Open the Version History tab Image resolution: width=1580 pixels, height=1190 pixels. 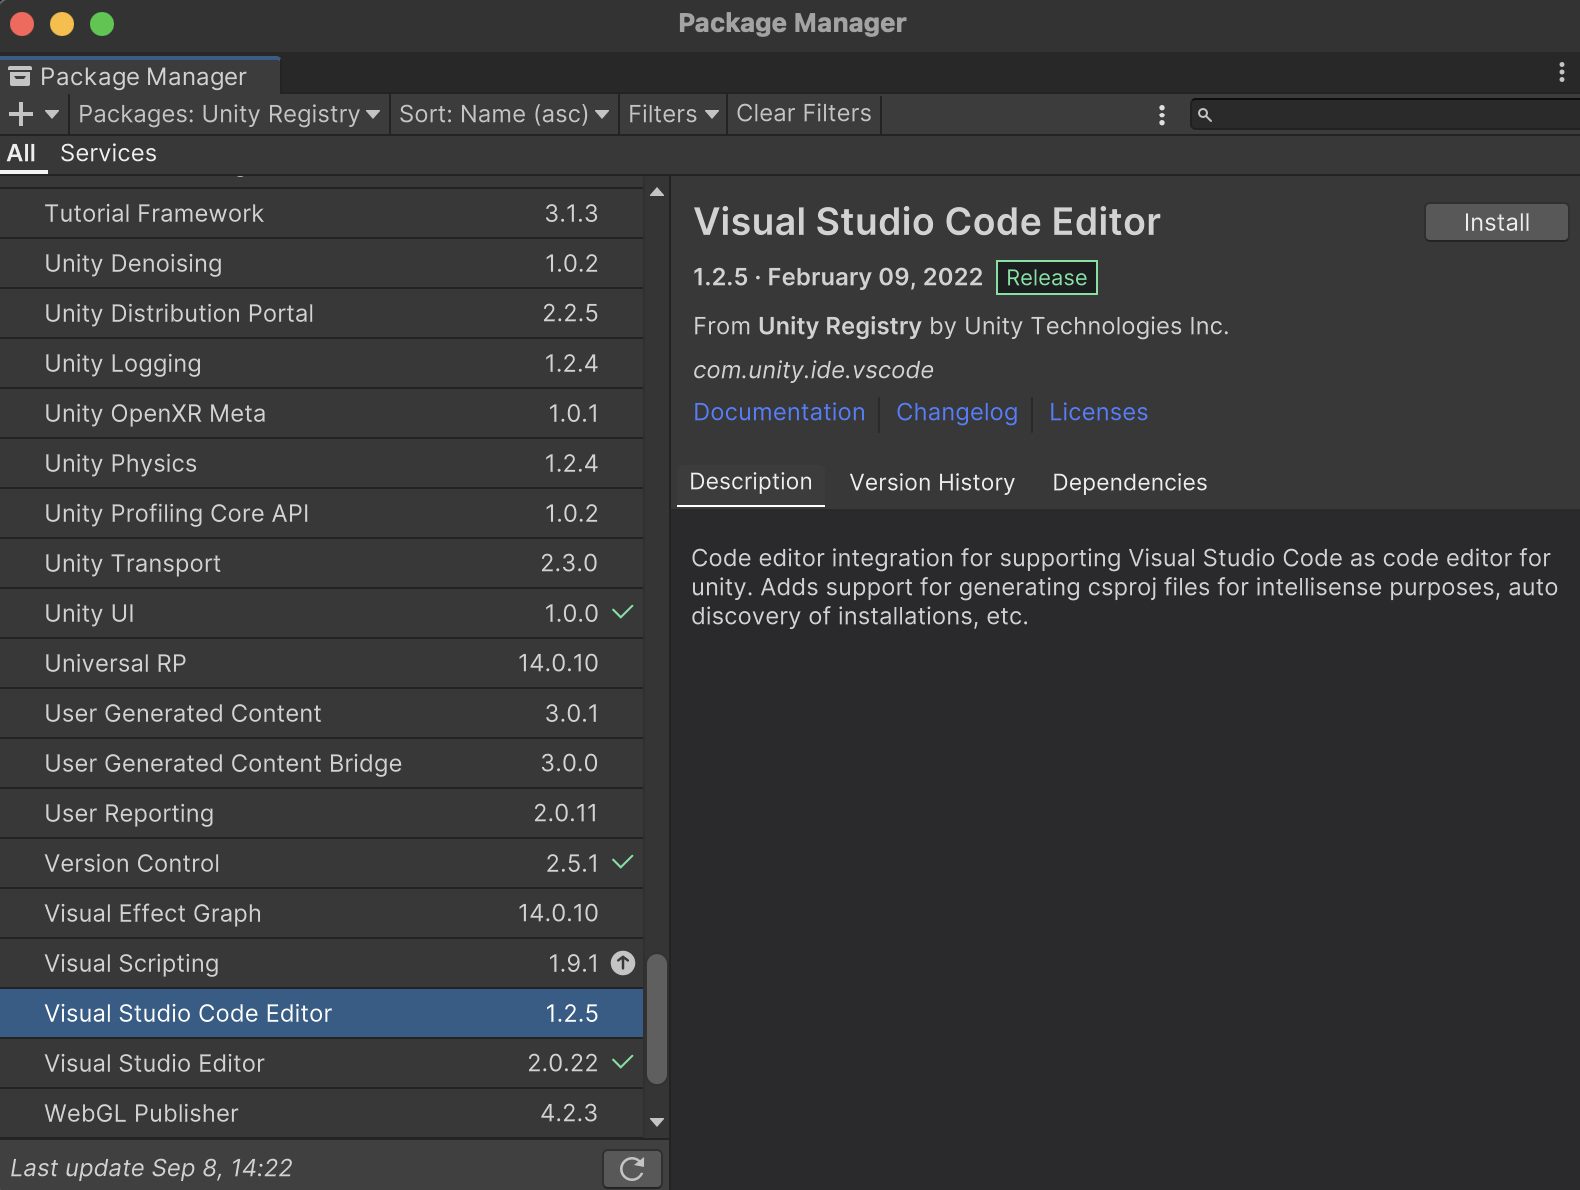point(932,483)
